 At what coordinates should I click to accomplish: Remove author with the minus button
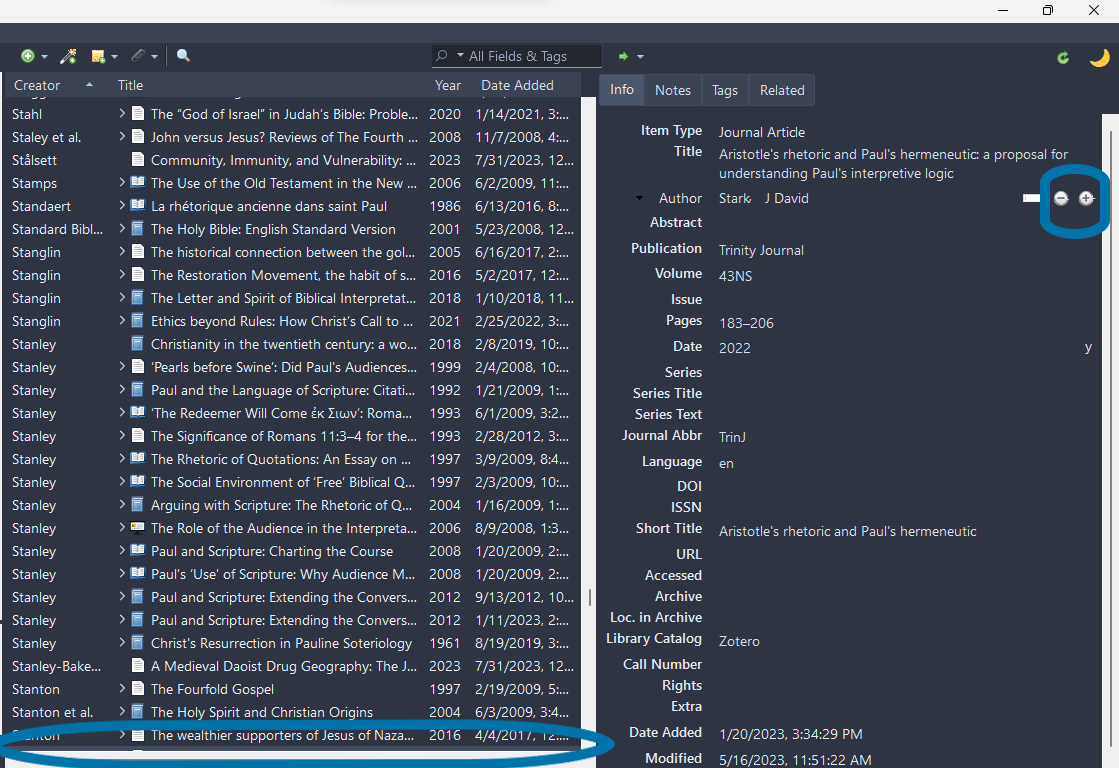pyautogui.click(x=1061, y=198)
